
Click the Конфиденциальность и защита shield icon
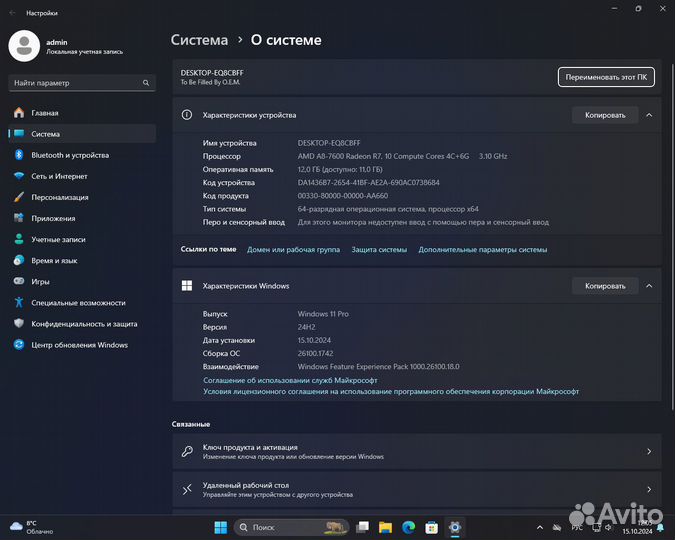pyautogui.click(x=19, y=323)
